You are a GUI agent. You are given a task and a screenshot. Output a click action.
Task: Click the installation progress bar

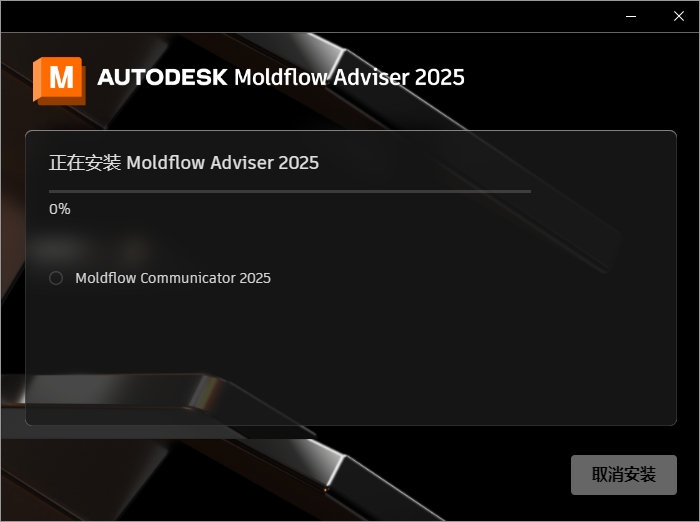290,191
